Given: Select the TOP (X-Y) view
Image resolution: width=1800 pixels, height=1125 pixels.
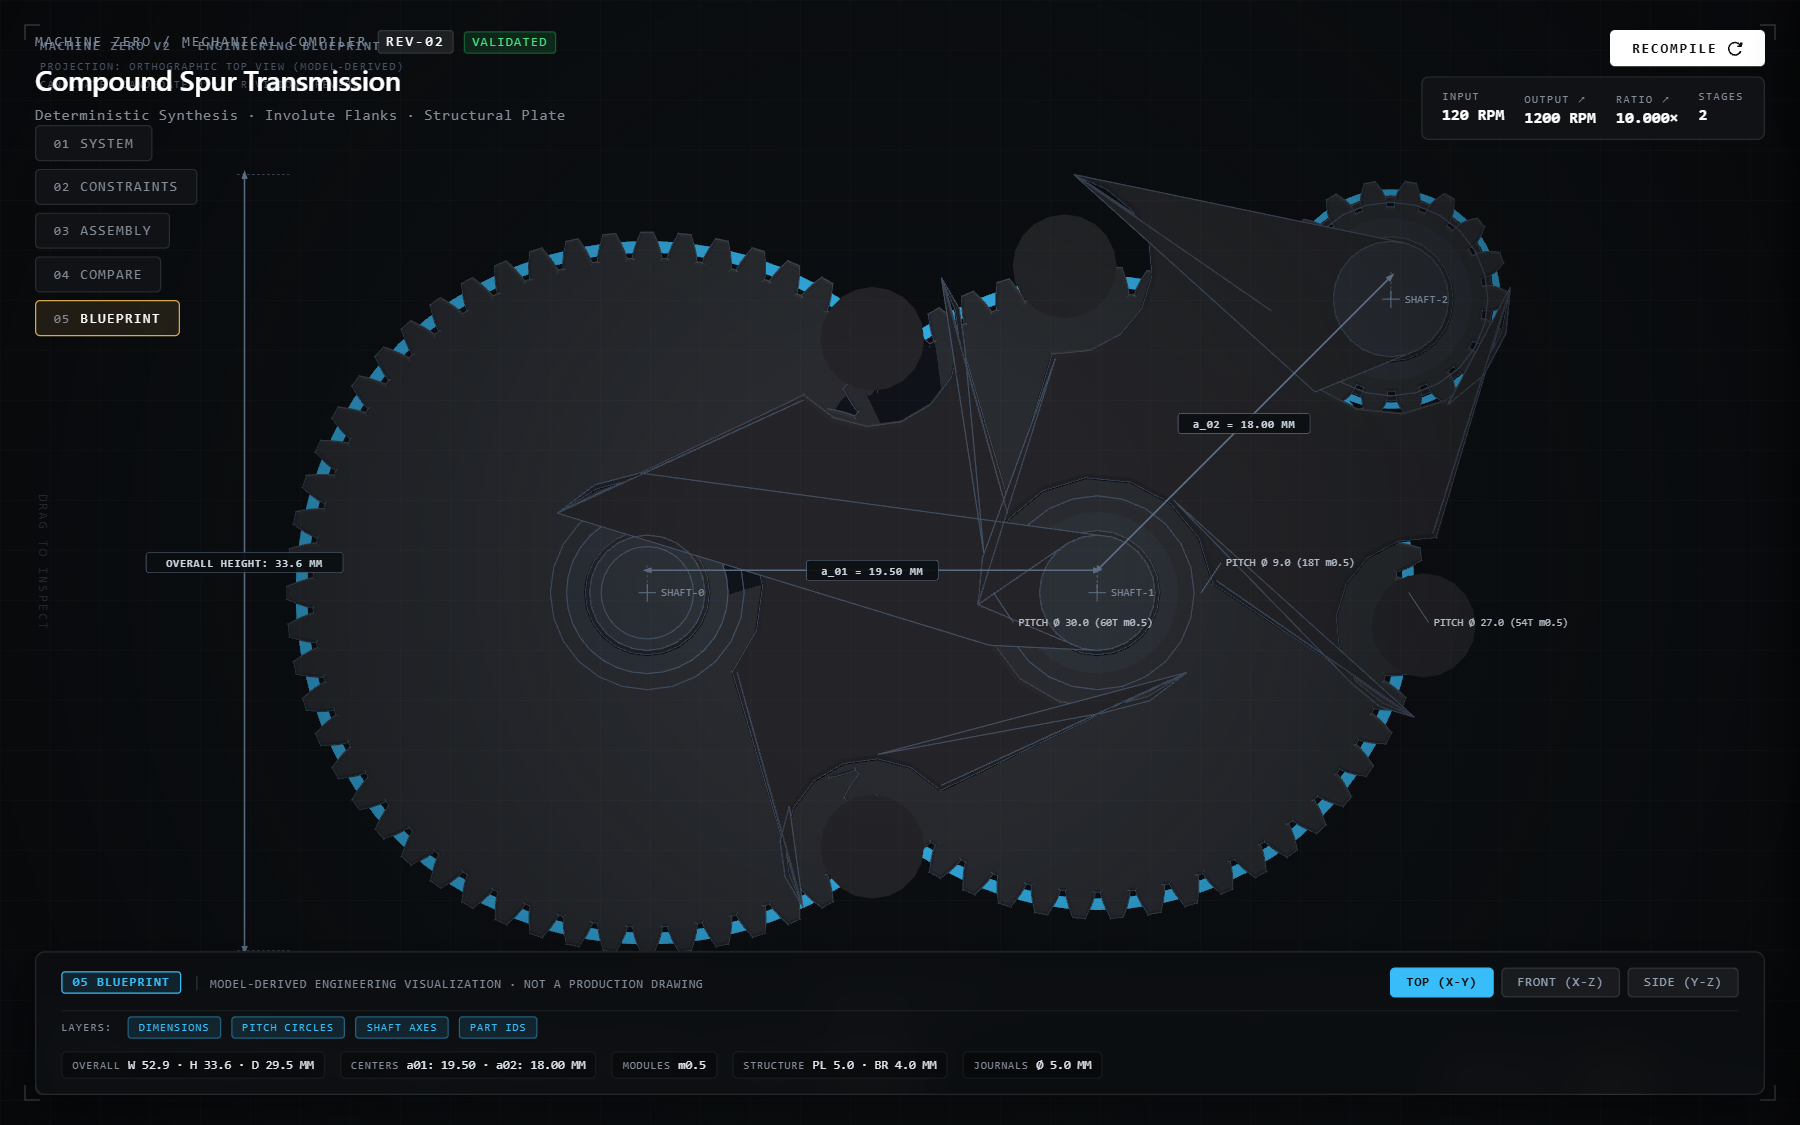Looking at the screenshot, I should coord(1441,982).
